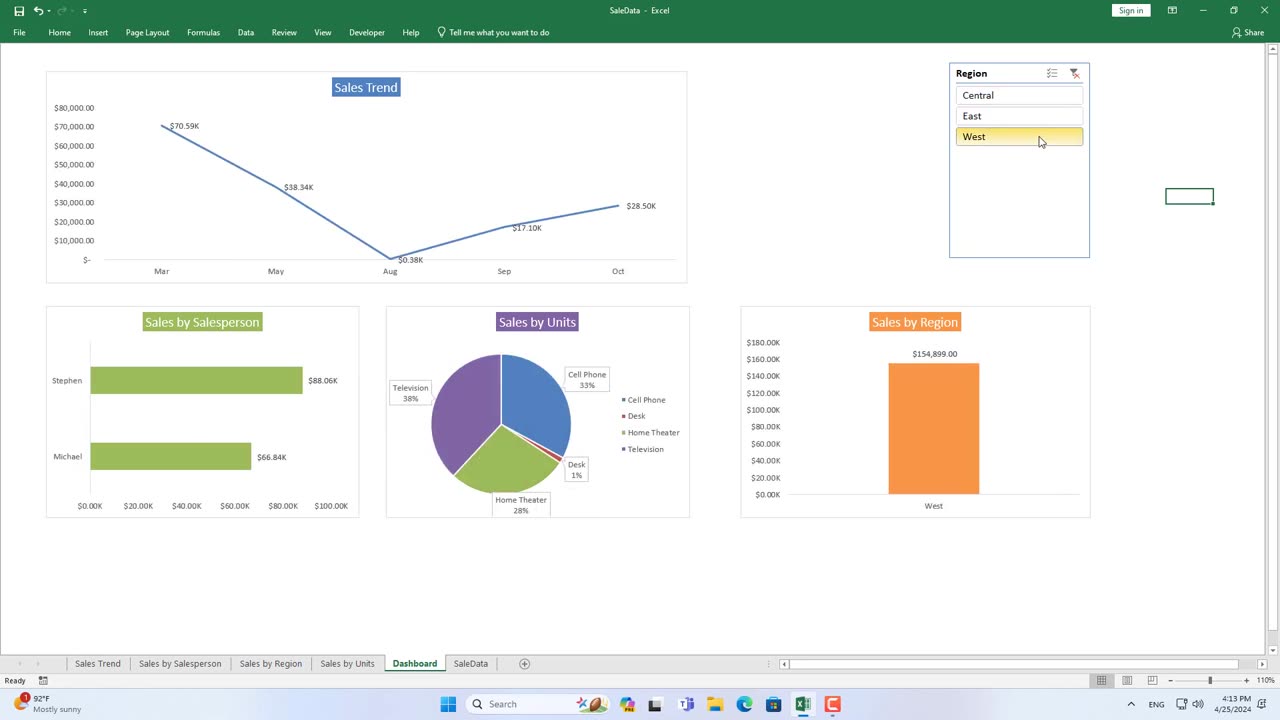Click the macro recording status bar icon
This screenshot has height=720, width=1280.
pos(43,681)
